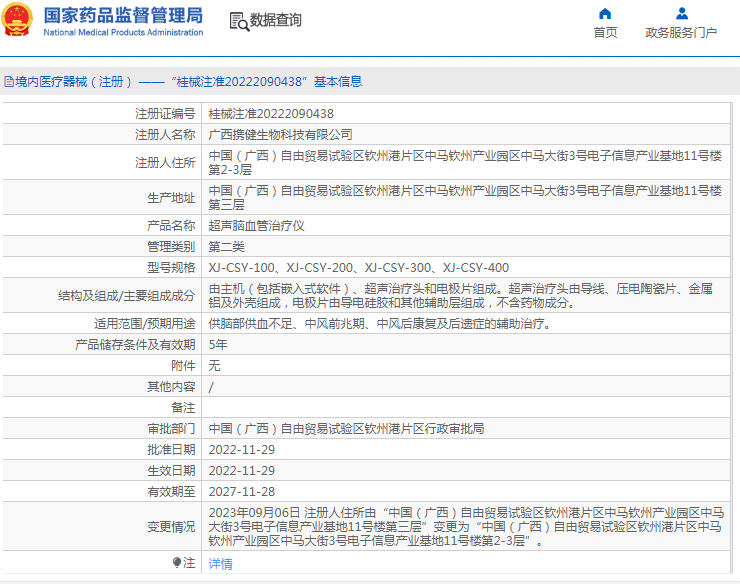Click the 审批部门 row label
Viewport: 740px width, 584px height.
coord(171,429)
